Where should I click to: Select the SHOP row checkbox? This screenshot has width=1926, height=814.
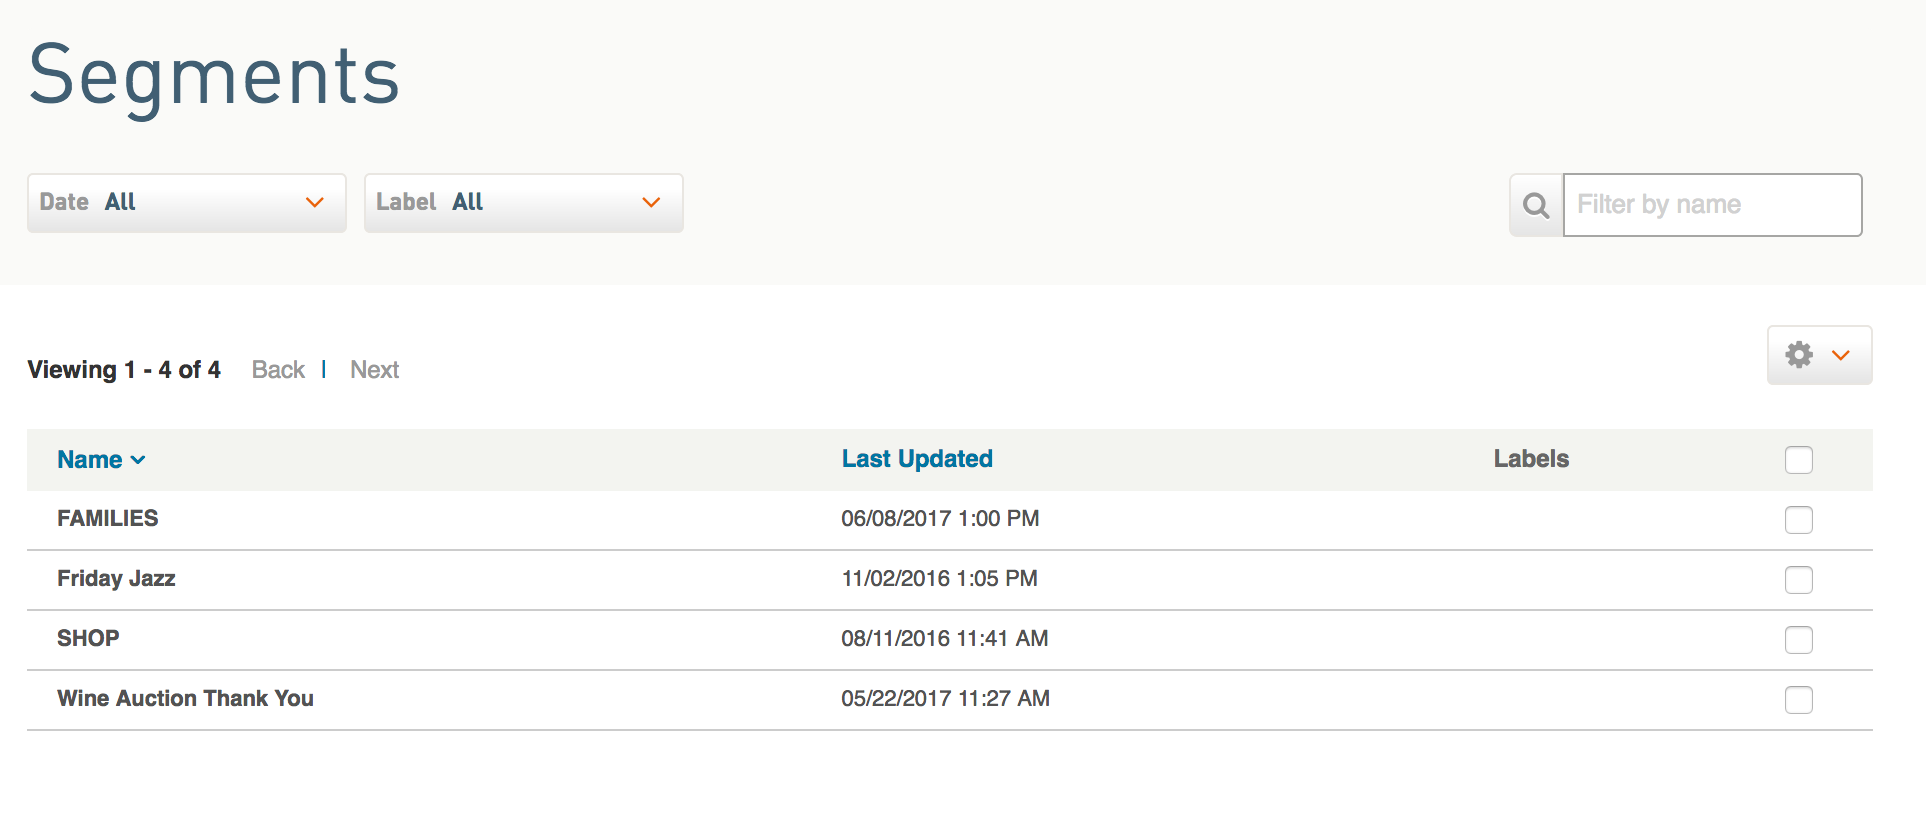pyautogui.click(x=1799, y=640)
